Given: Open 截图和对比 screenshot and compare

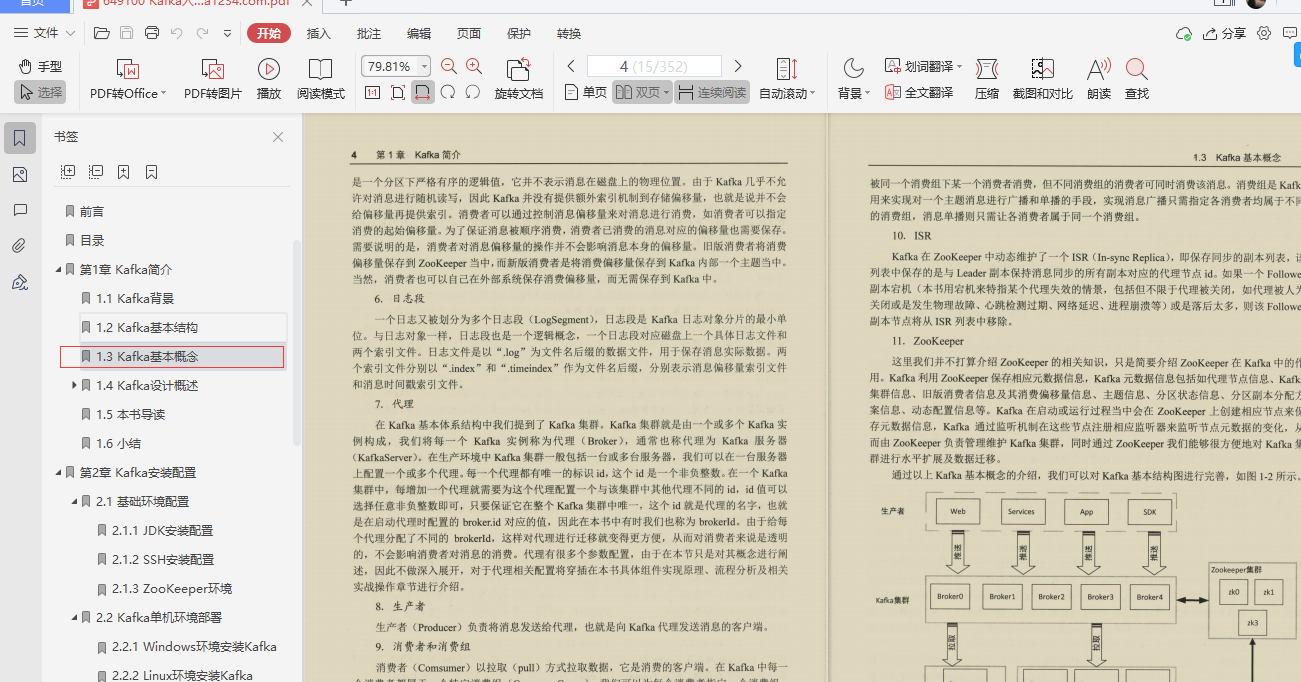Looking at the screenshot, I should tap(1043, 79).
